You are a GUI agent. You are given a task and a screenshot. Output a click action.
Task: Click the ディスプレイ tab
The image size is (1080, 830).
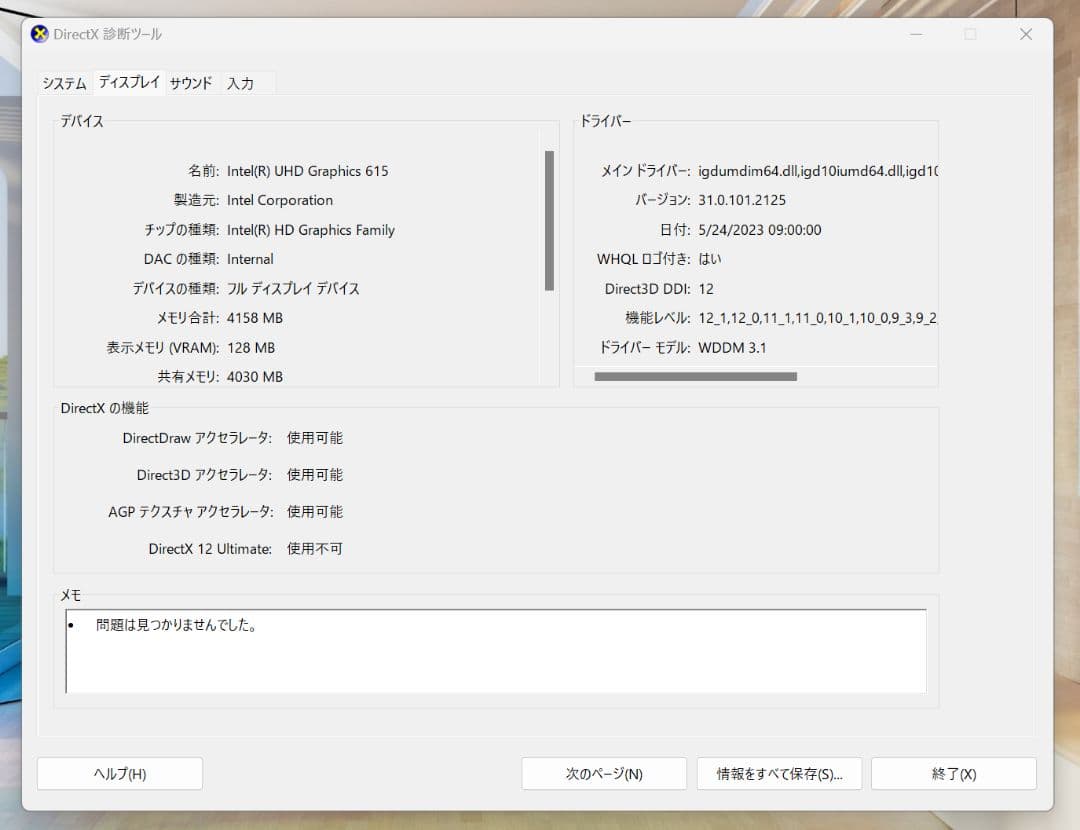pos(128,83)
